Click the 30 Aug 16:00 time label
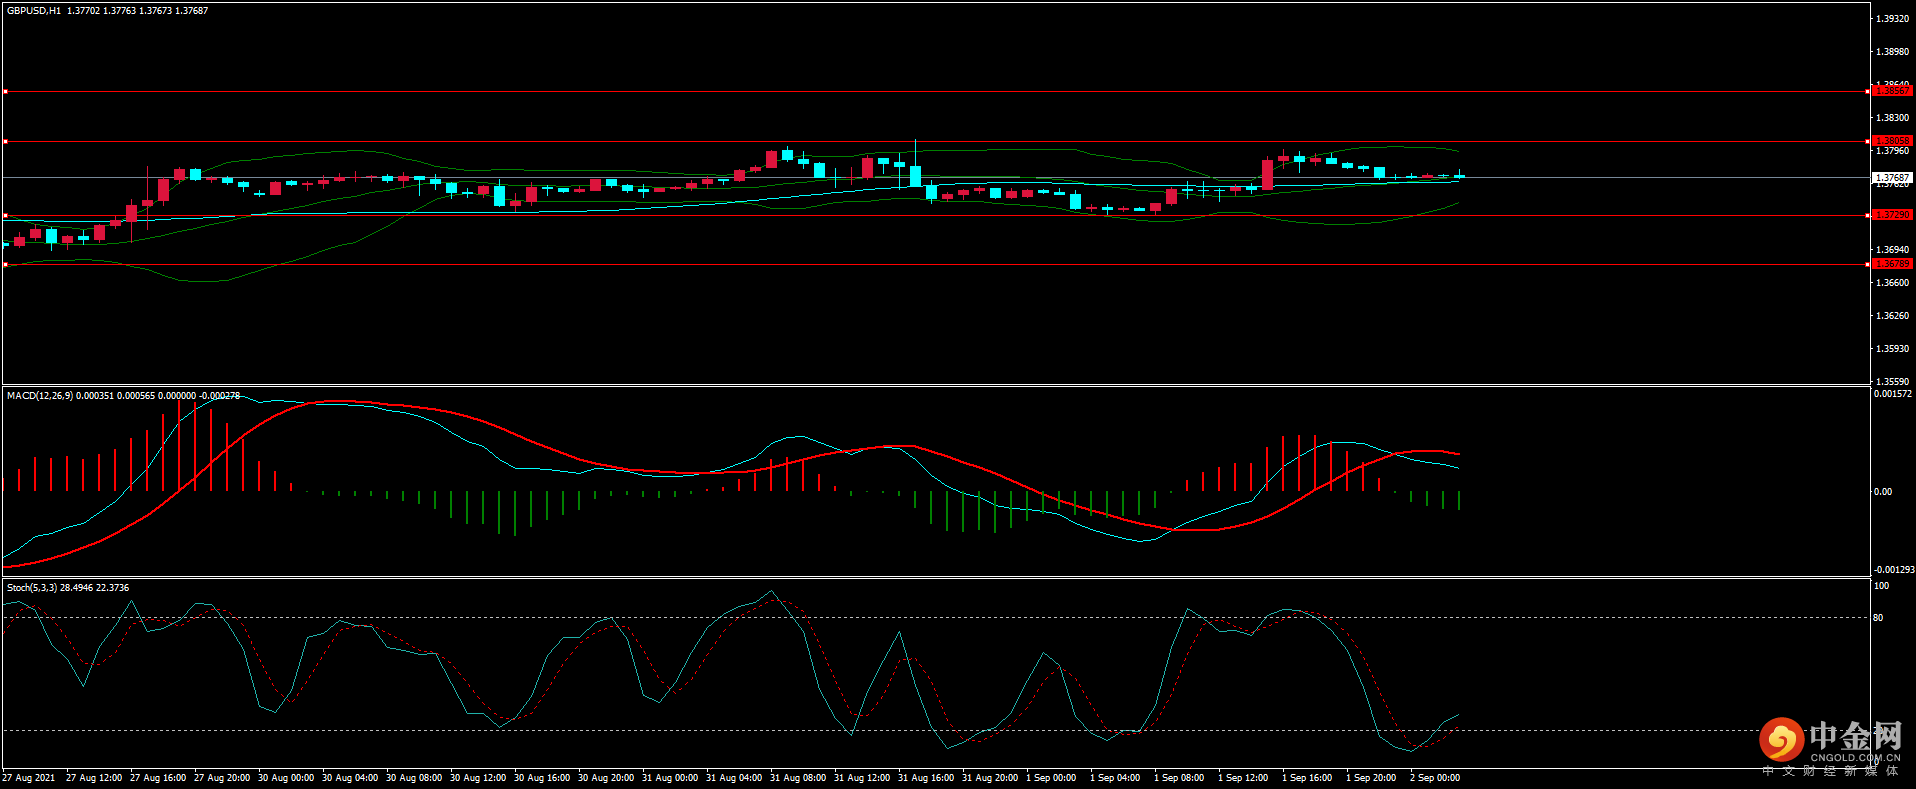This screenshot has width=1916, height=789. pos(542,778)
